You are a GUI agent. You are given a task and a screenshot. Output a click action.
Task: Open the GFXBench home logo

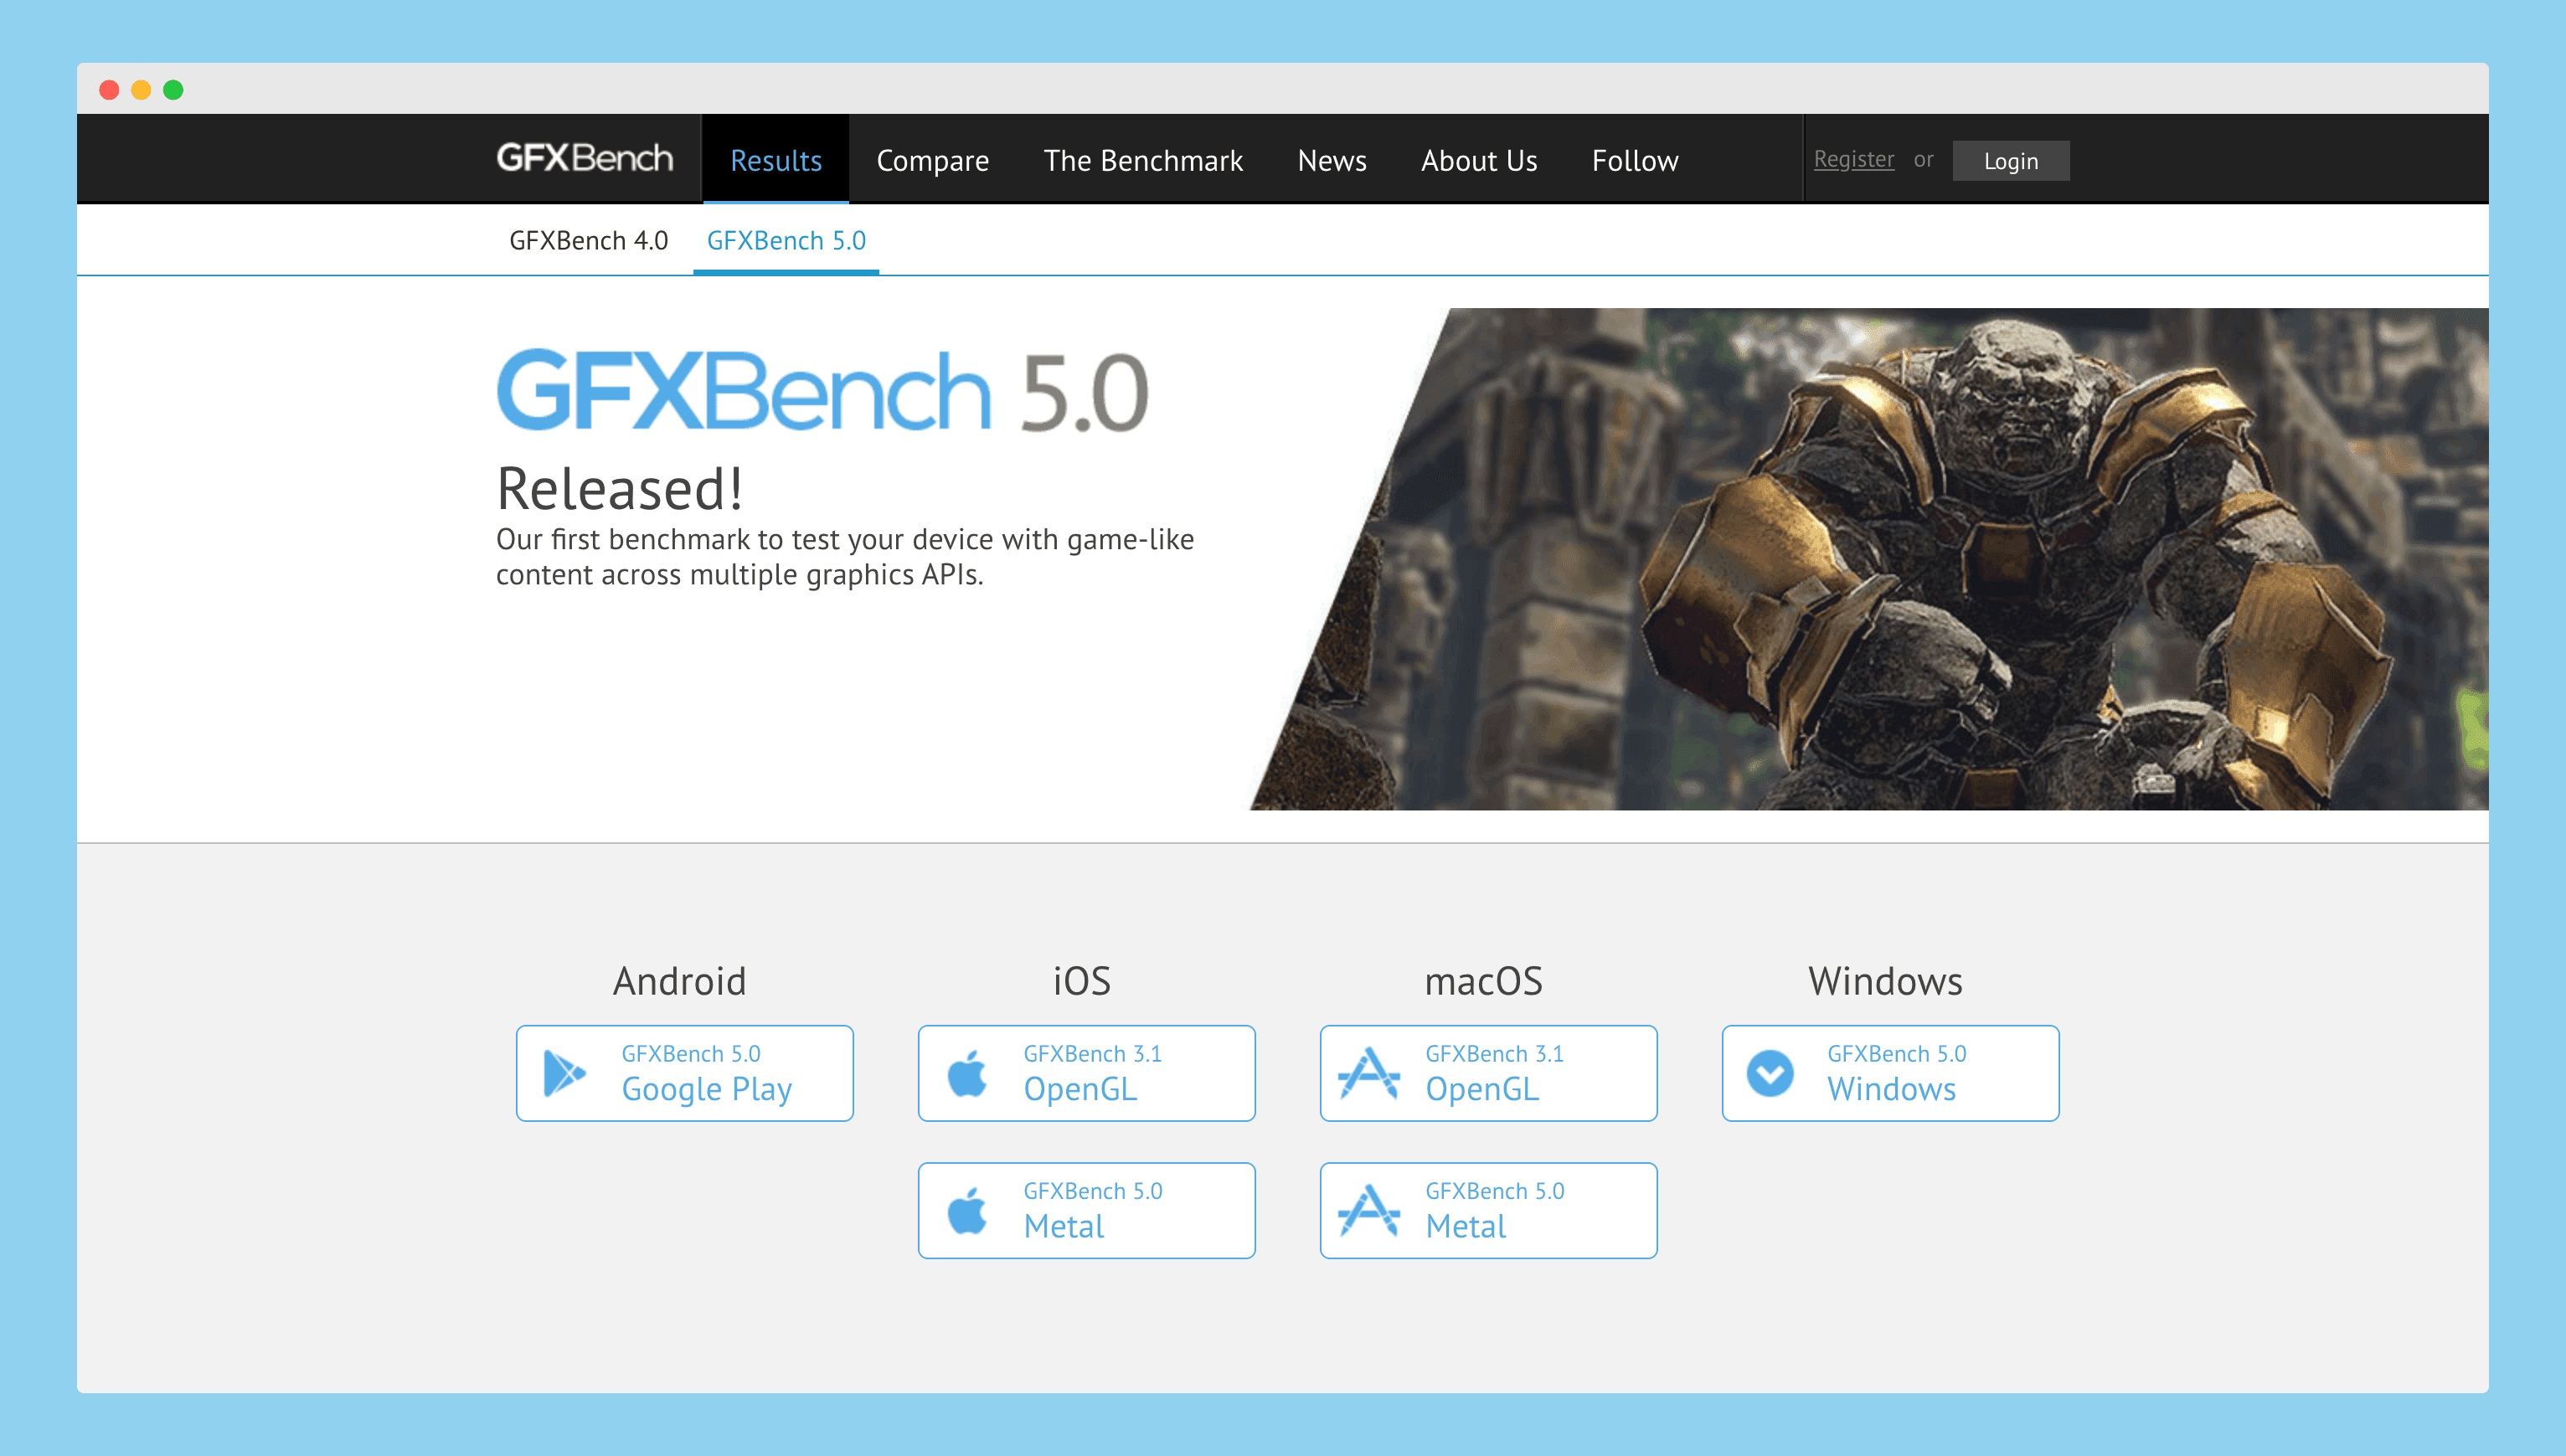point(584,158)
